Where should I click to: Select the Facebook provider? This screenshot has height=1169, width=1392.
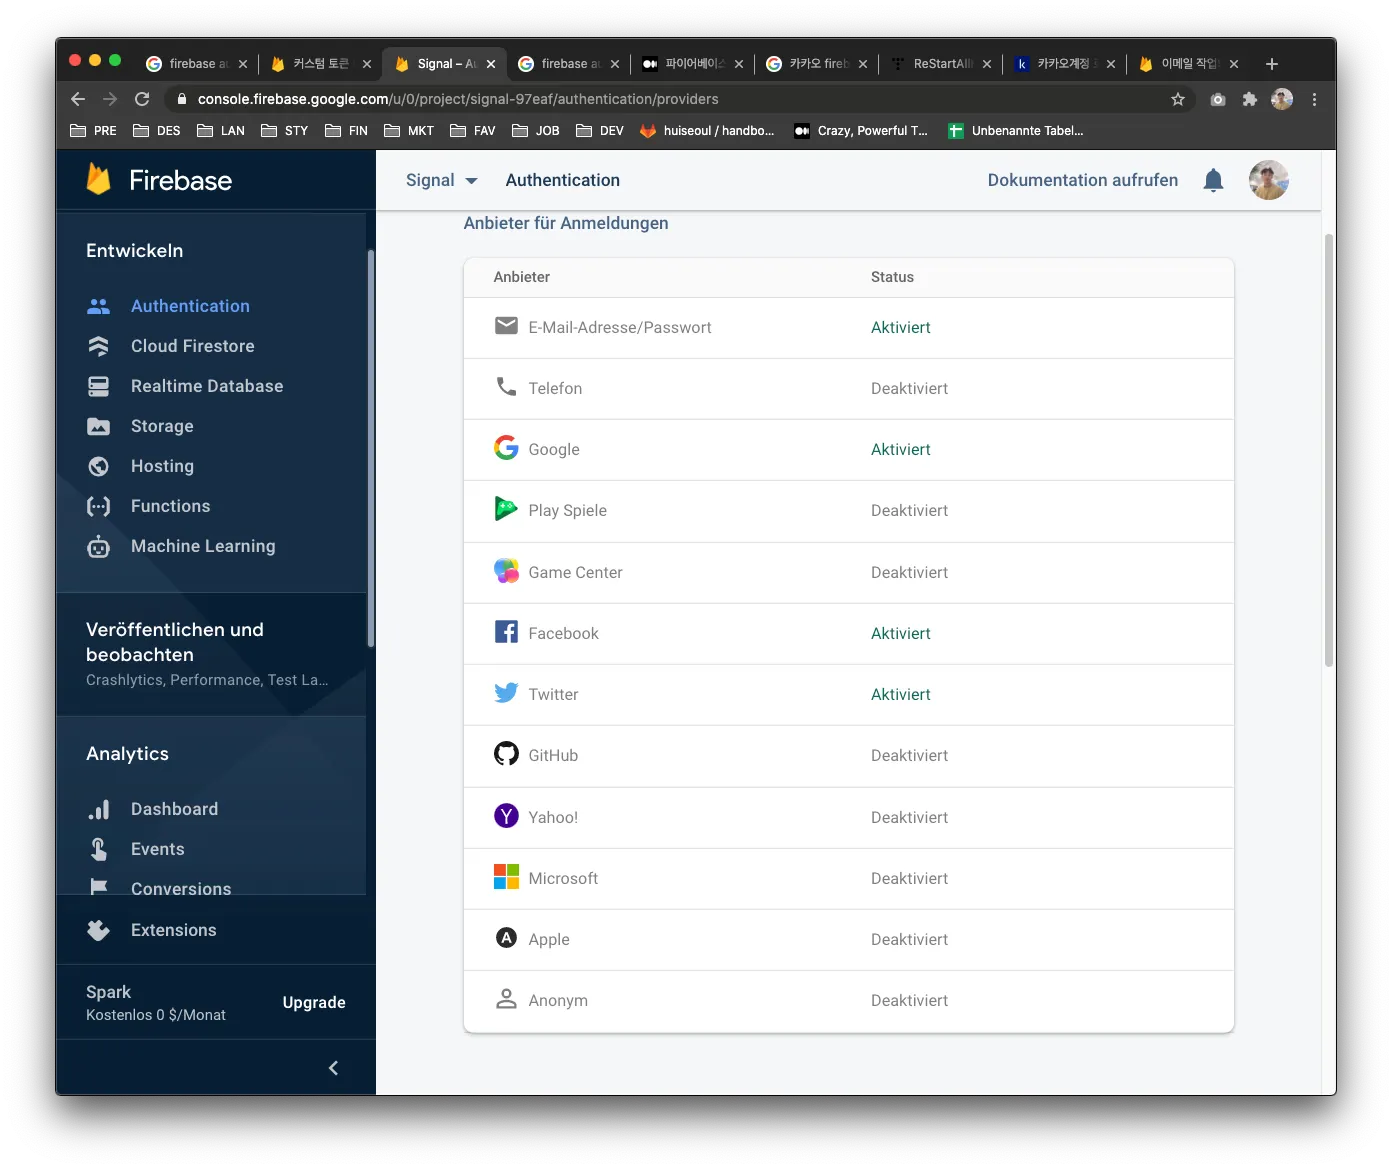[x=848, y=634]
